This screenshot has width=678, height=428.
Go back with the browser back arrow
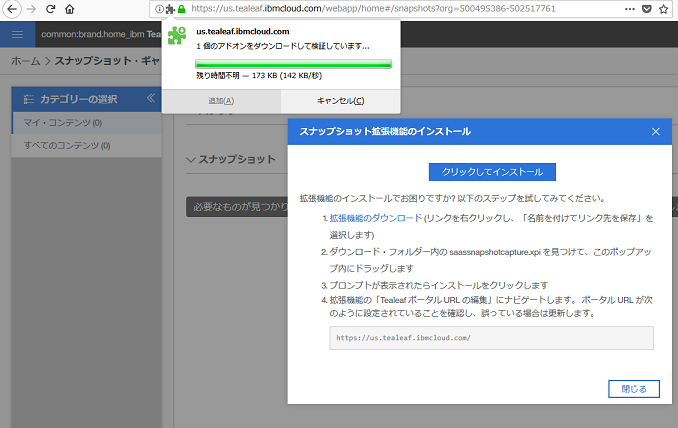tap(12, 9)
